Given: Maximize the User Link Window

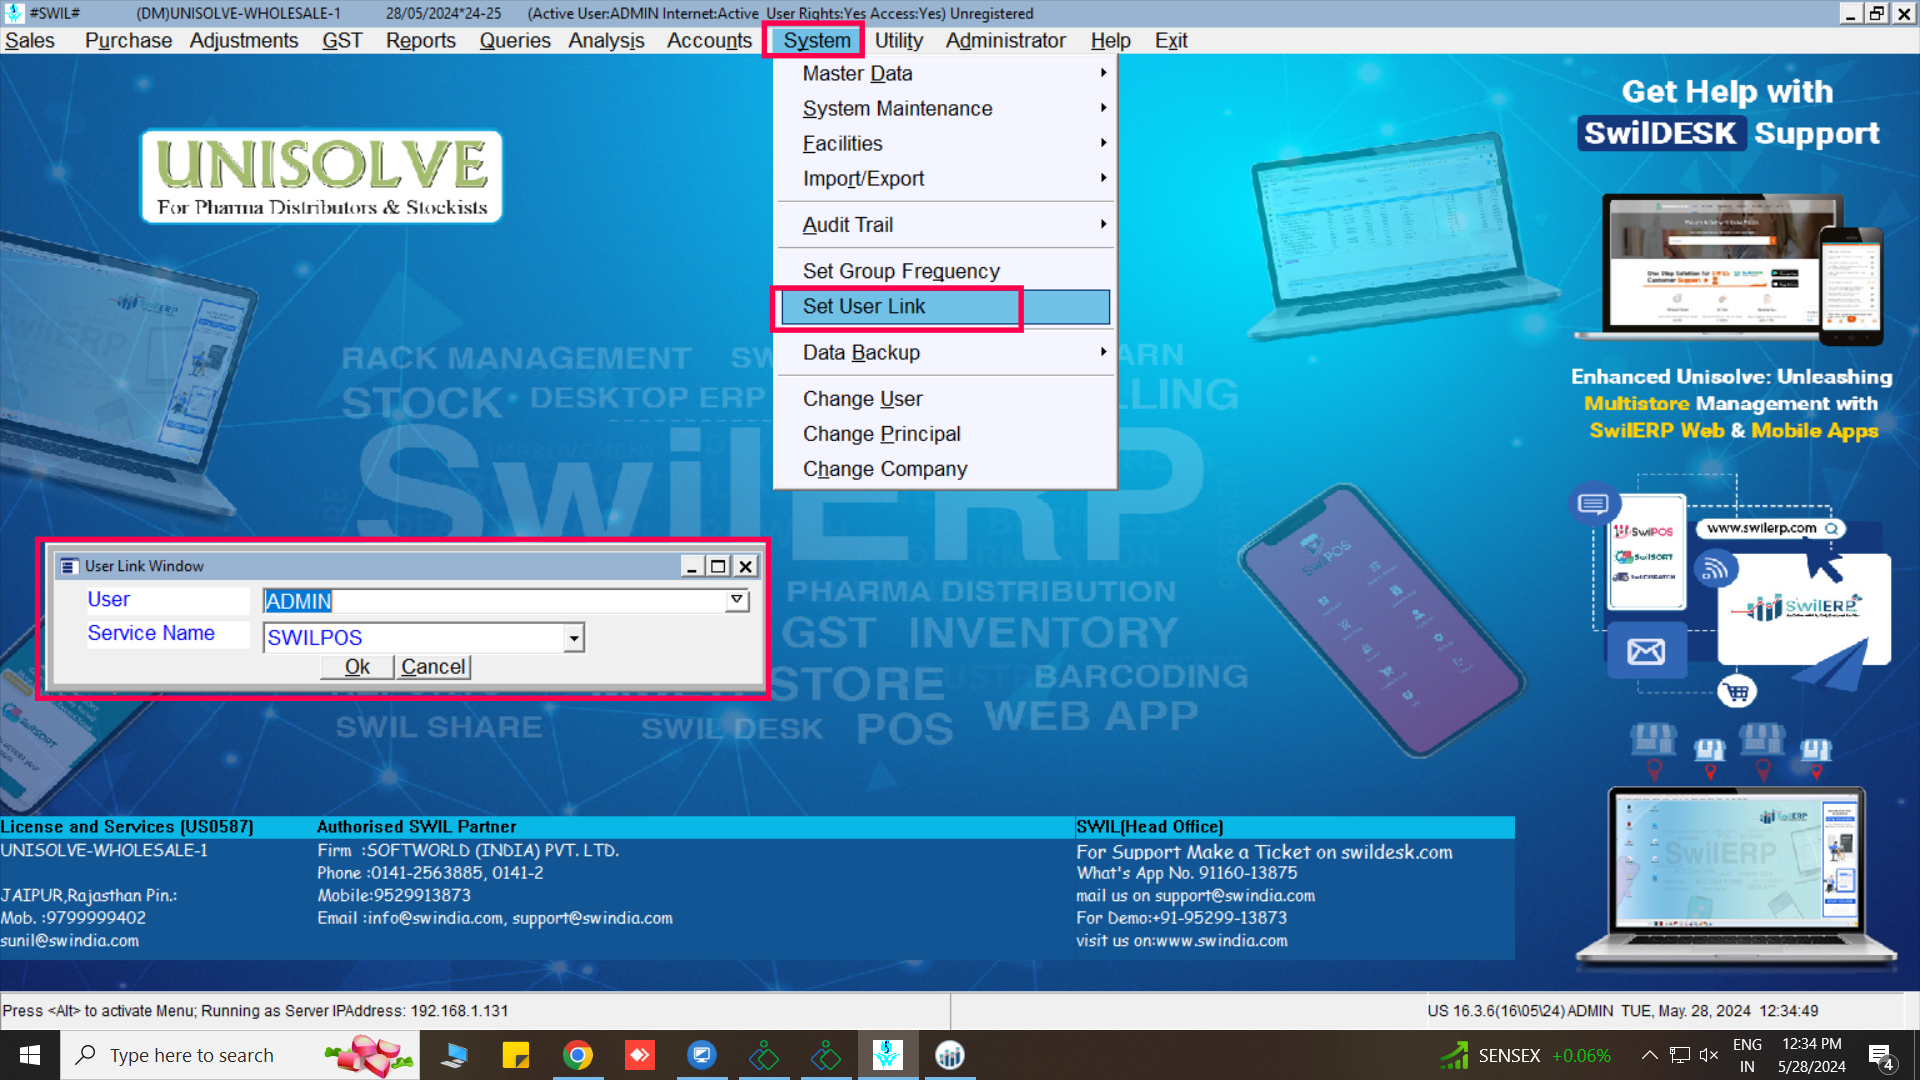Looking at the screenshot, I should (718, 566).
